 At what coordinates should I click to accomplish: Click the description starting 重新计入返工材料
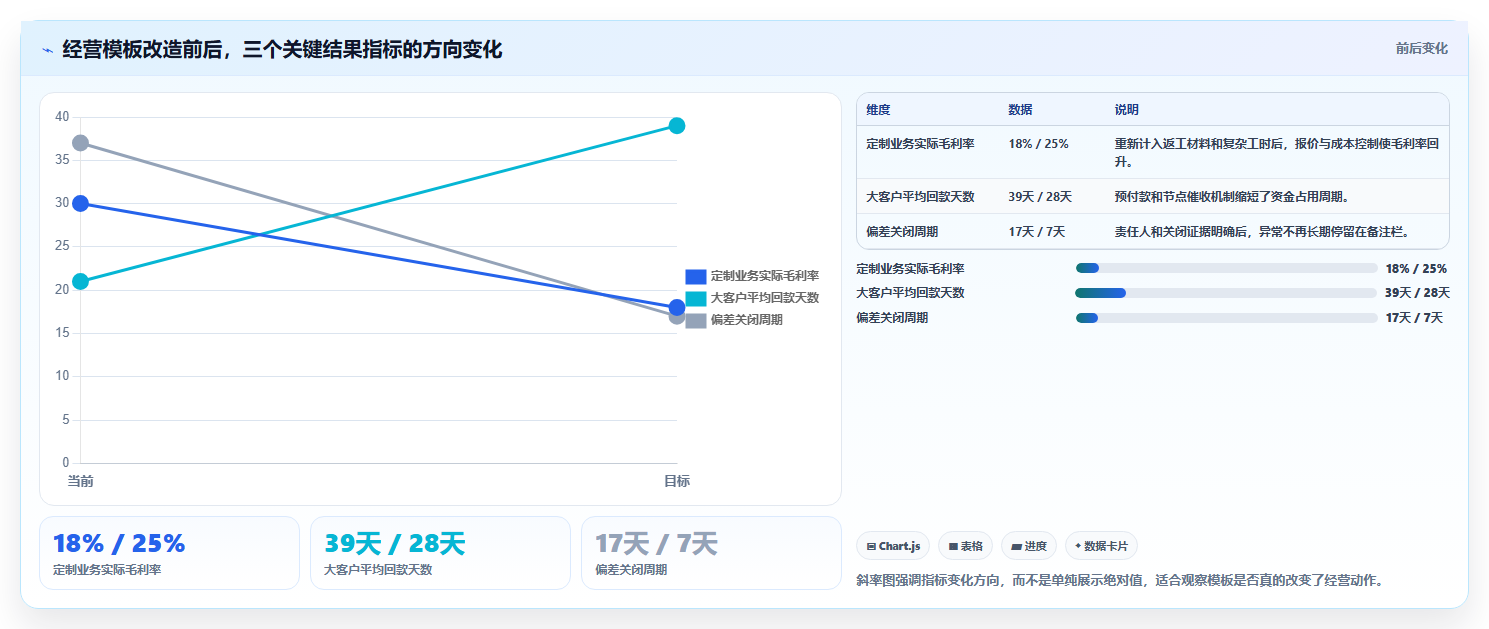click(x=1277, y=153)
